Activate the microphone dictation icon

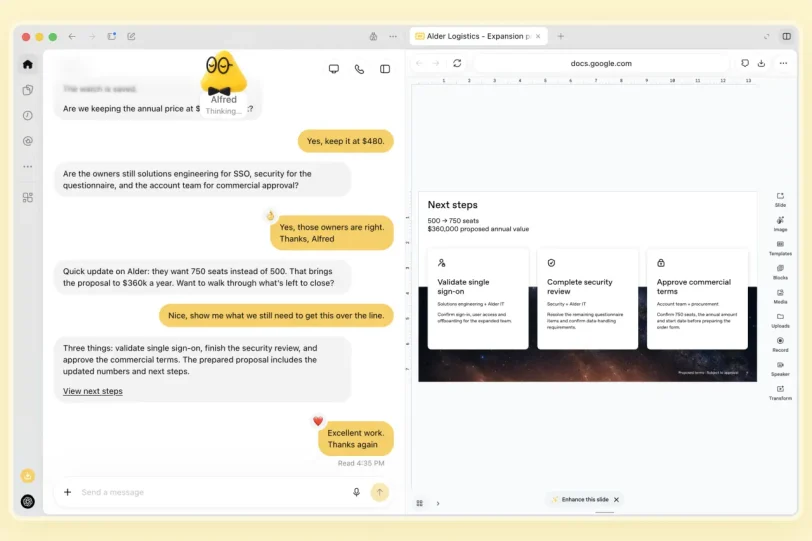pos(356,492)
